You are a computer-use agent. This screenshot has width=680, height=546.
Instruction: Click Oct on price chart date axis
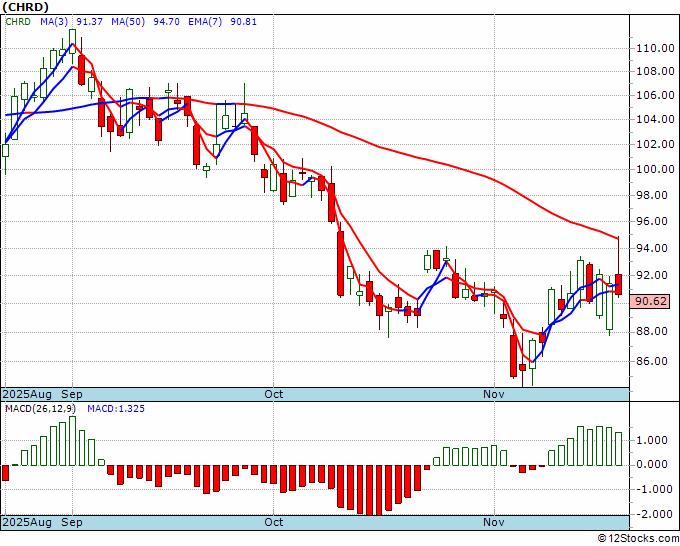[x=274, y=394]
